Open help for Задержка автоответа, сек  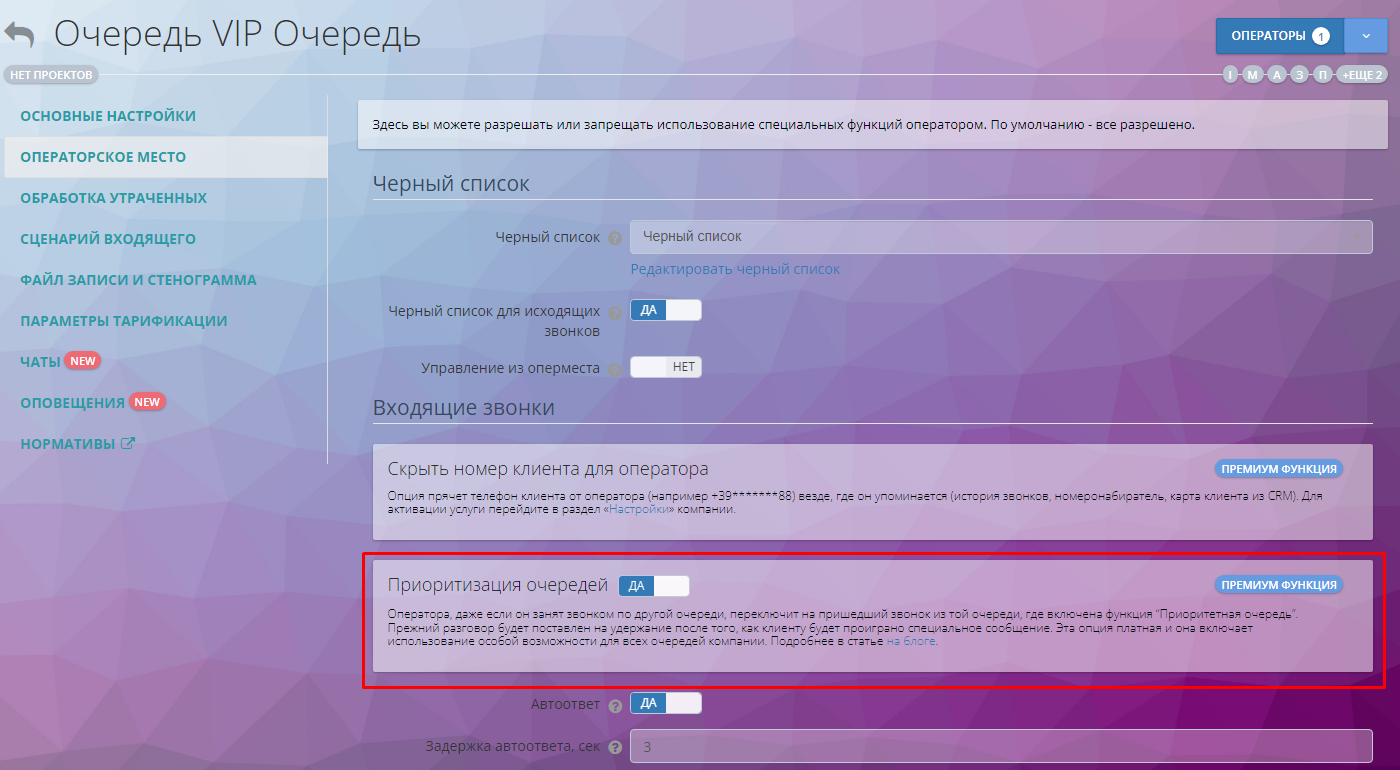coord(615,747)
